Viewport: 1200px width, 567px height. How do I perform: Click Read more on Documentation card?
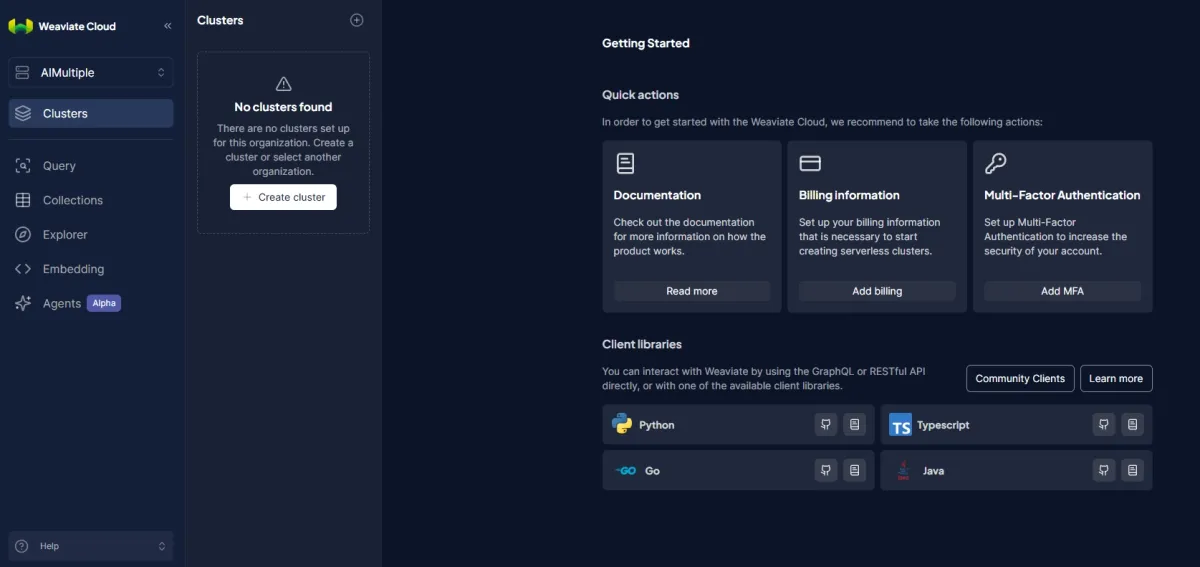click(692, 291)
